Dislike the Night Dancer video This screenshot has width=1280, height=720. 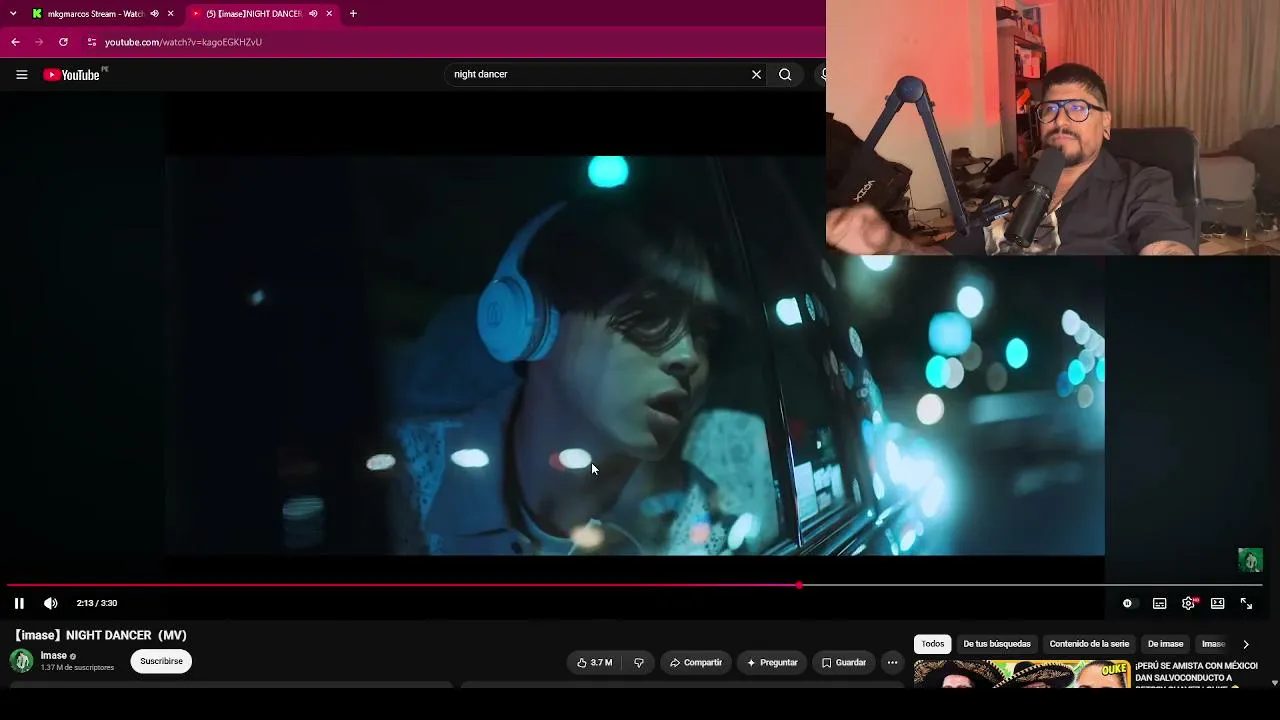pyautogui.click(x=639, y=662)
